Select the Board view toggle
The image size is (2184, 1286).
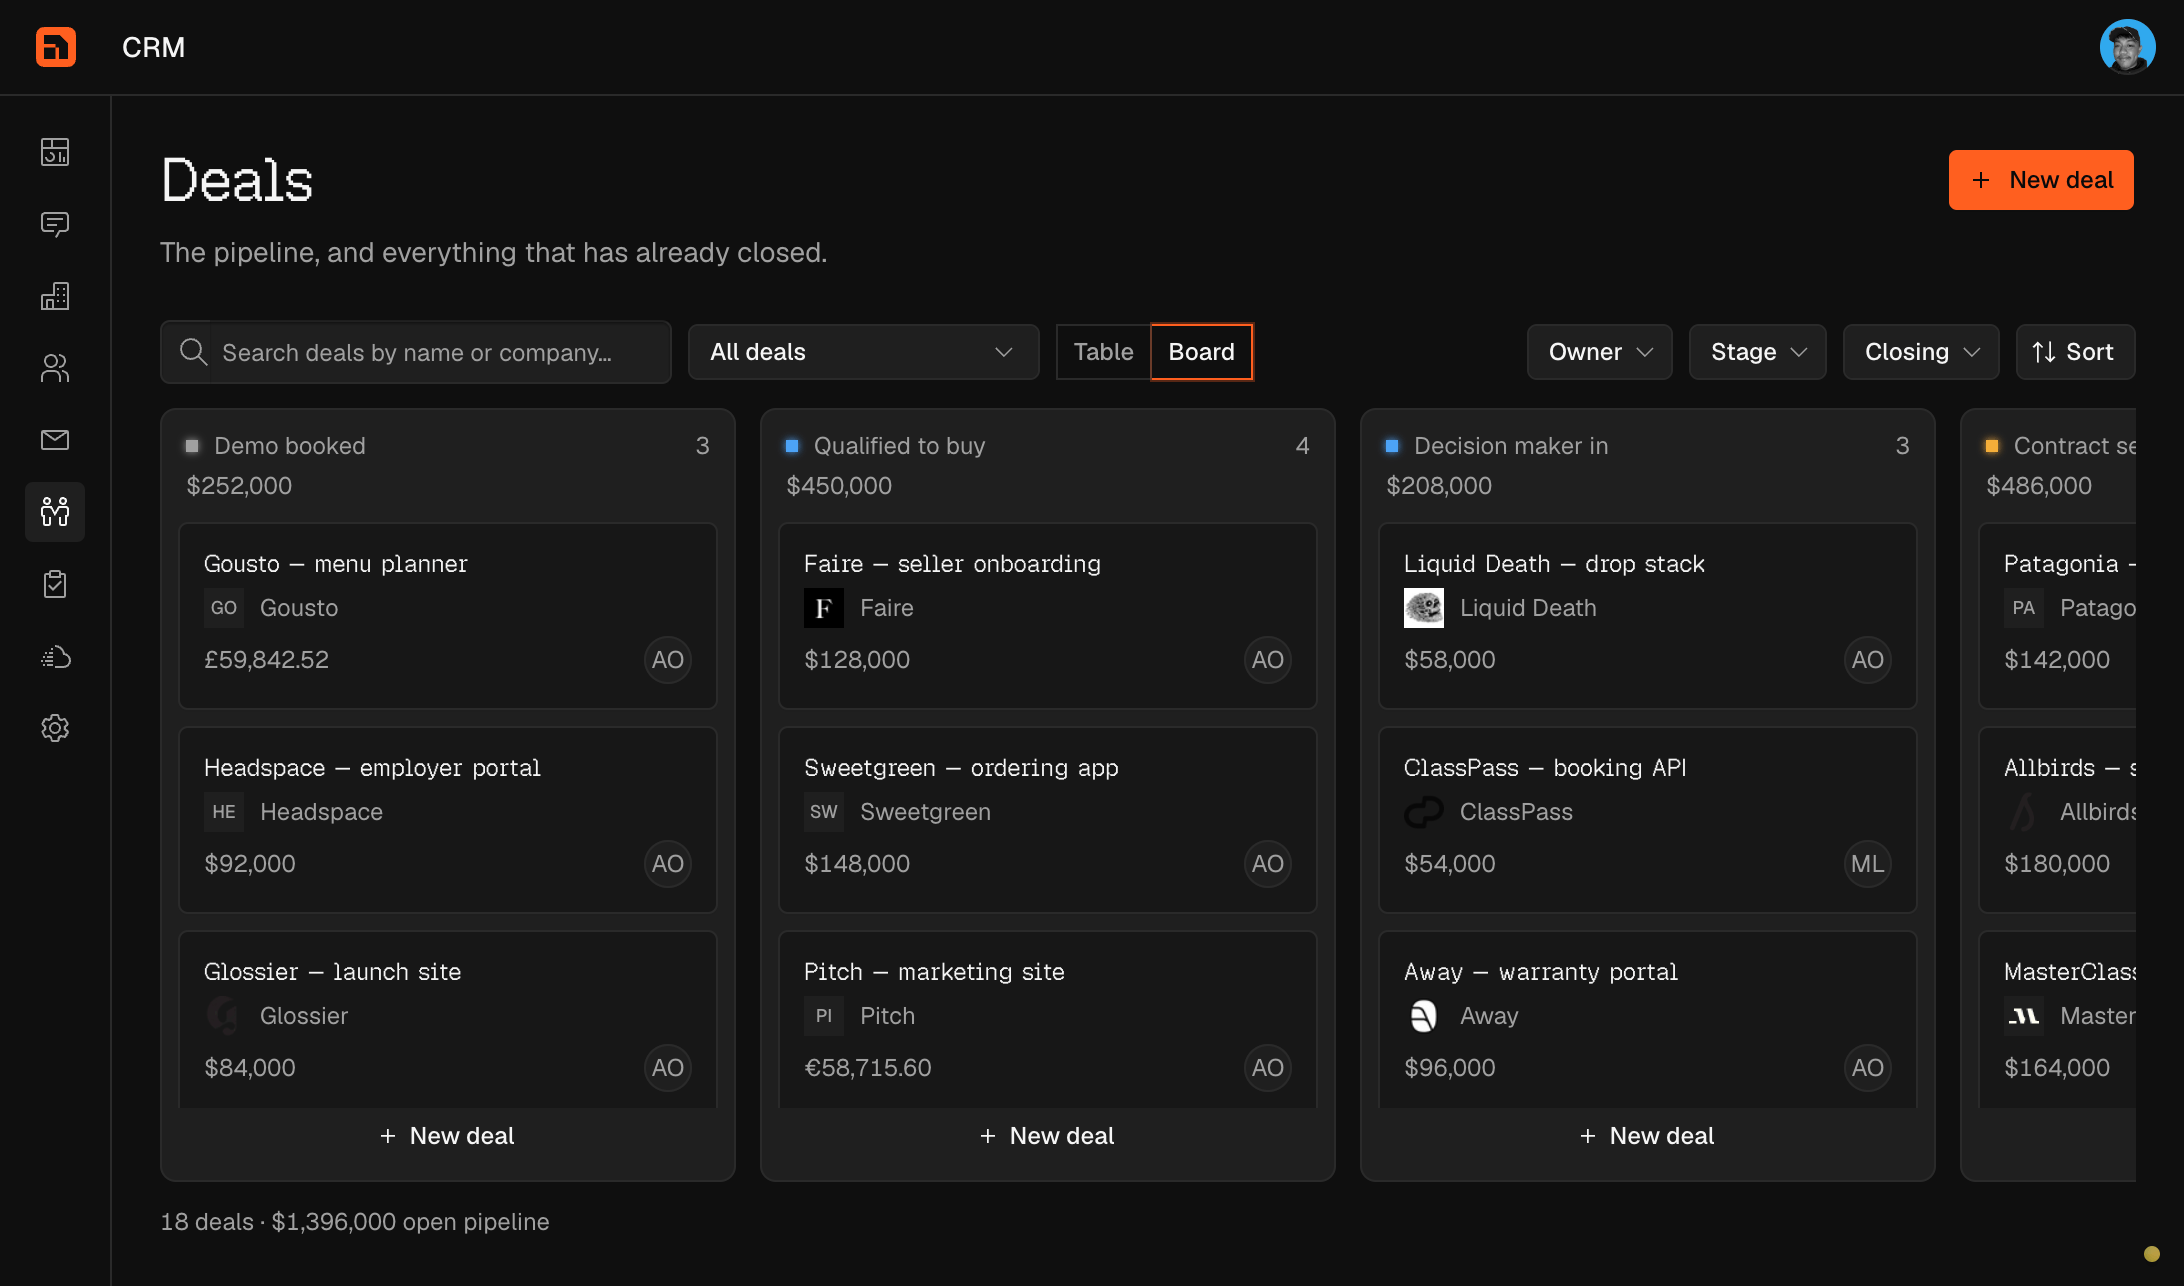pos(1202,352)
